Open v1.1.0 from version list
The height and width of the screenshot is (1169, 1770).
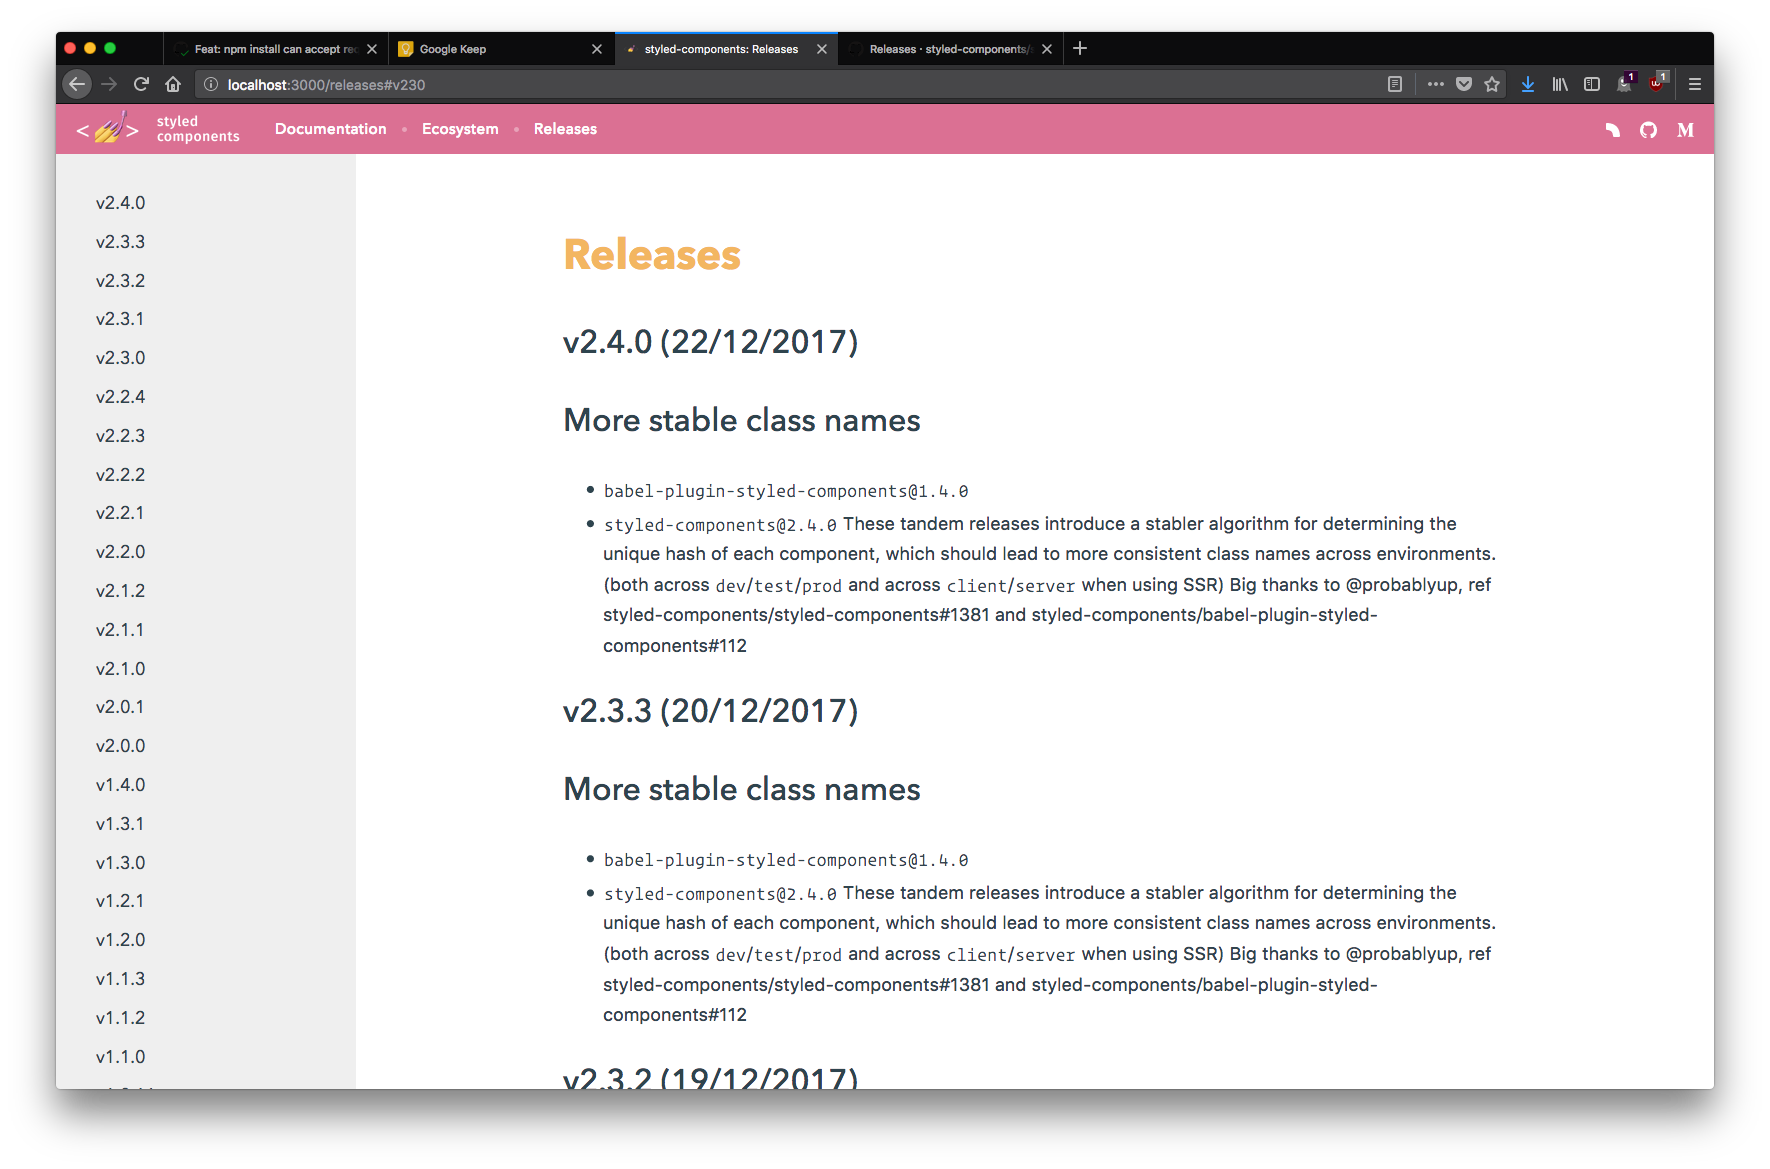point(120,1057)
